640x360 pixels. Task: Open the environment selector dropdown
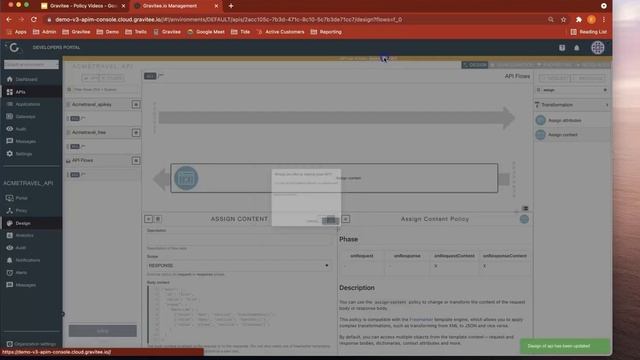31,64
